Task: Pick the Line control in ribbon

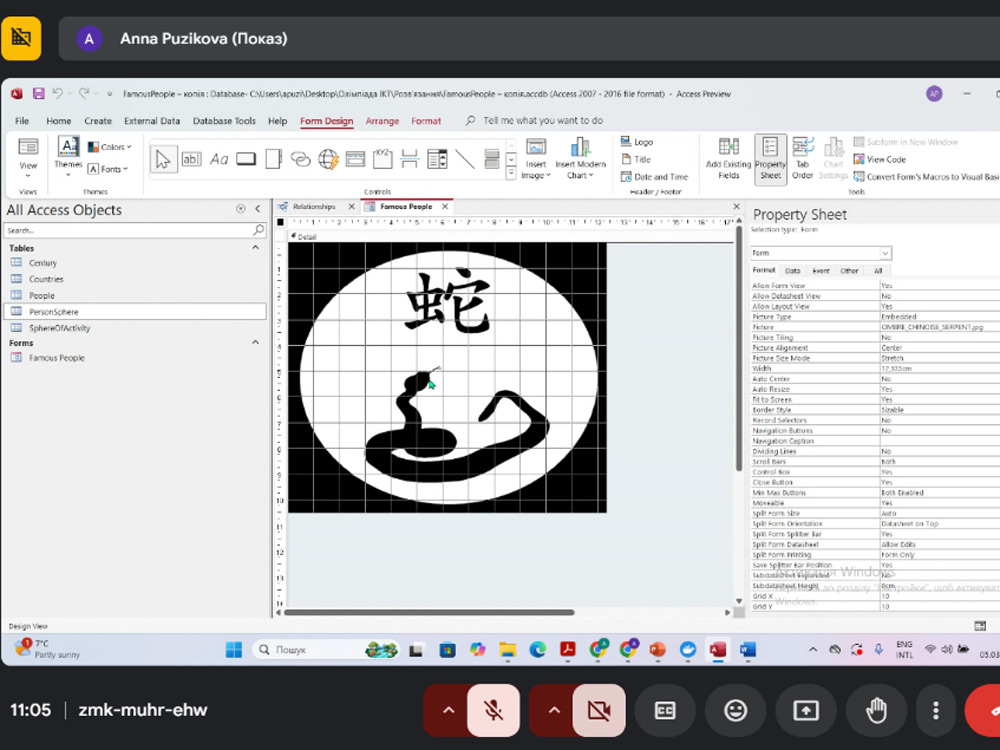Action: [x=464, y=159]
